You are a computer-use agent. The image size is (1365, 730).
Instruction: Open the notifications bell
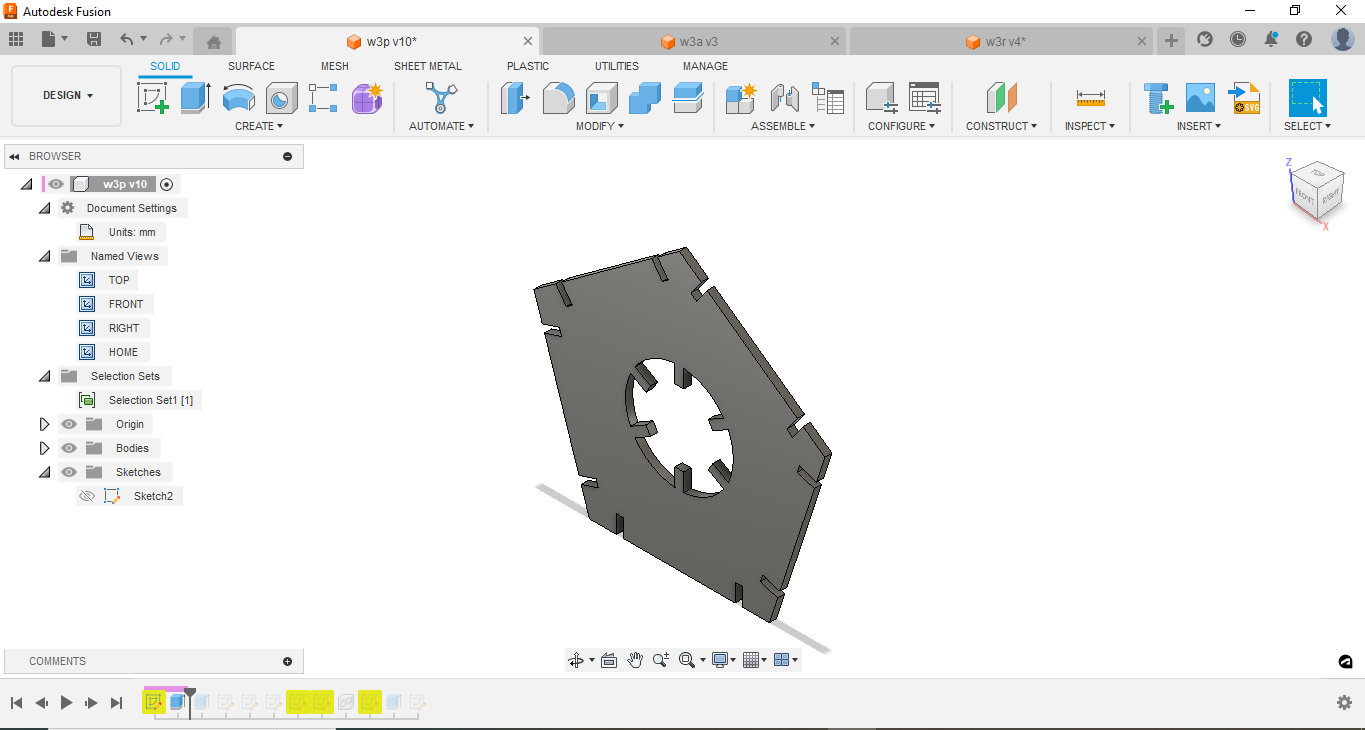click(x=1271, y=39)
